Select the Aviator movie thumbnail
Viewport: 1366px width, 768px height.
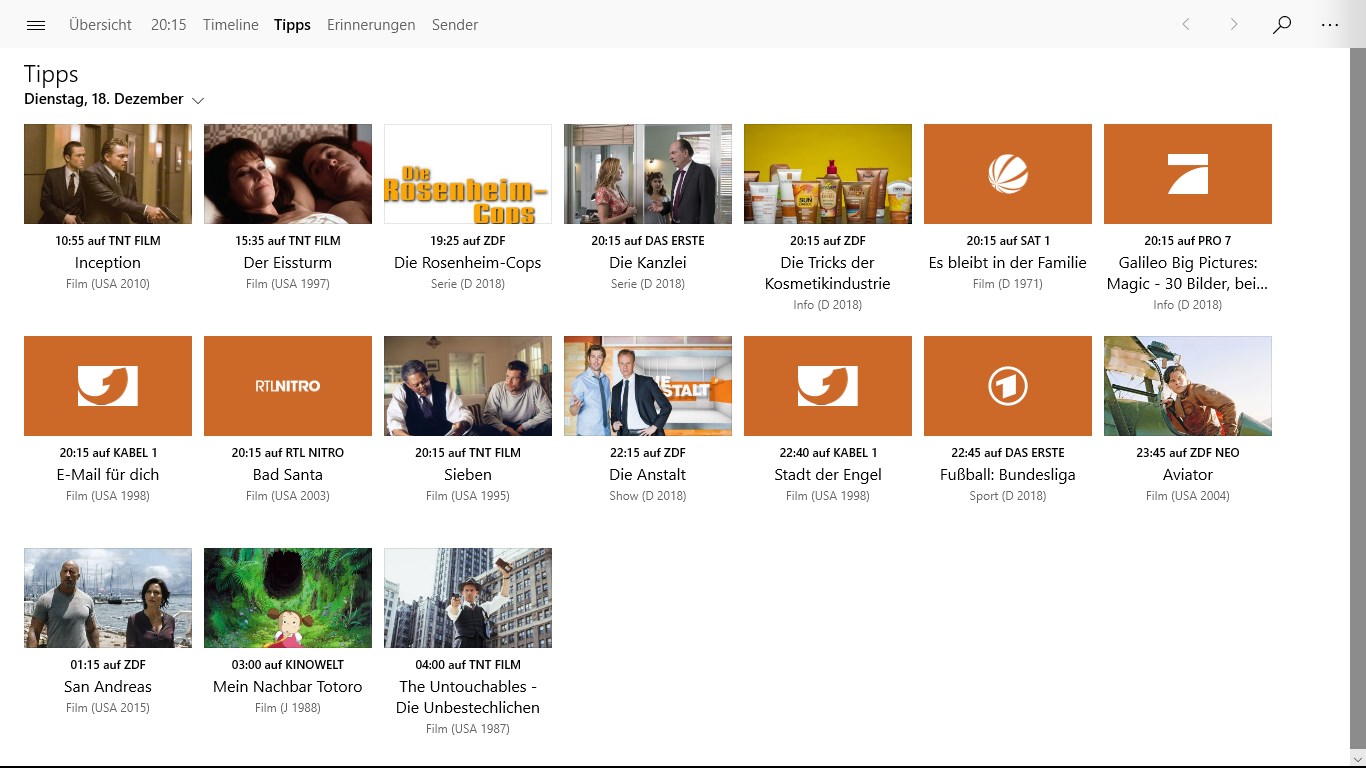[x=1188, y=386]
